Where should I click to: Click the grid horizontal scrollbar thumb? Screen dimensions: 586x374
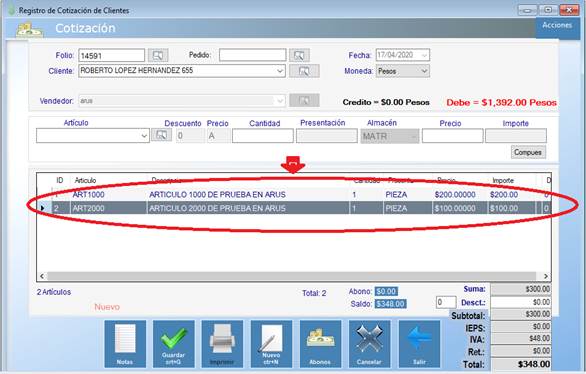tap(292, 276)
